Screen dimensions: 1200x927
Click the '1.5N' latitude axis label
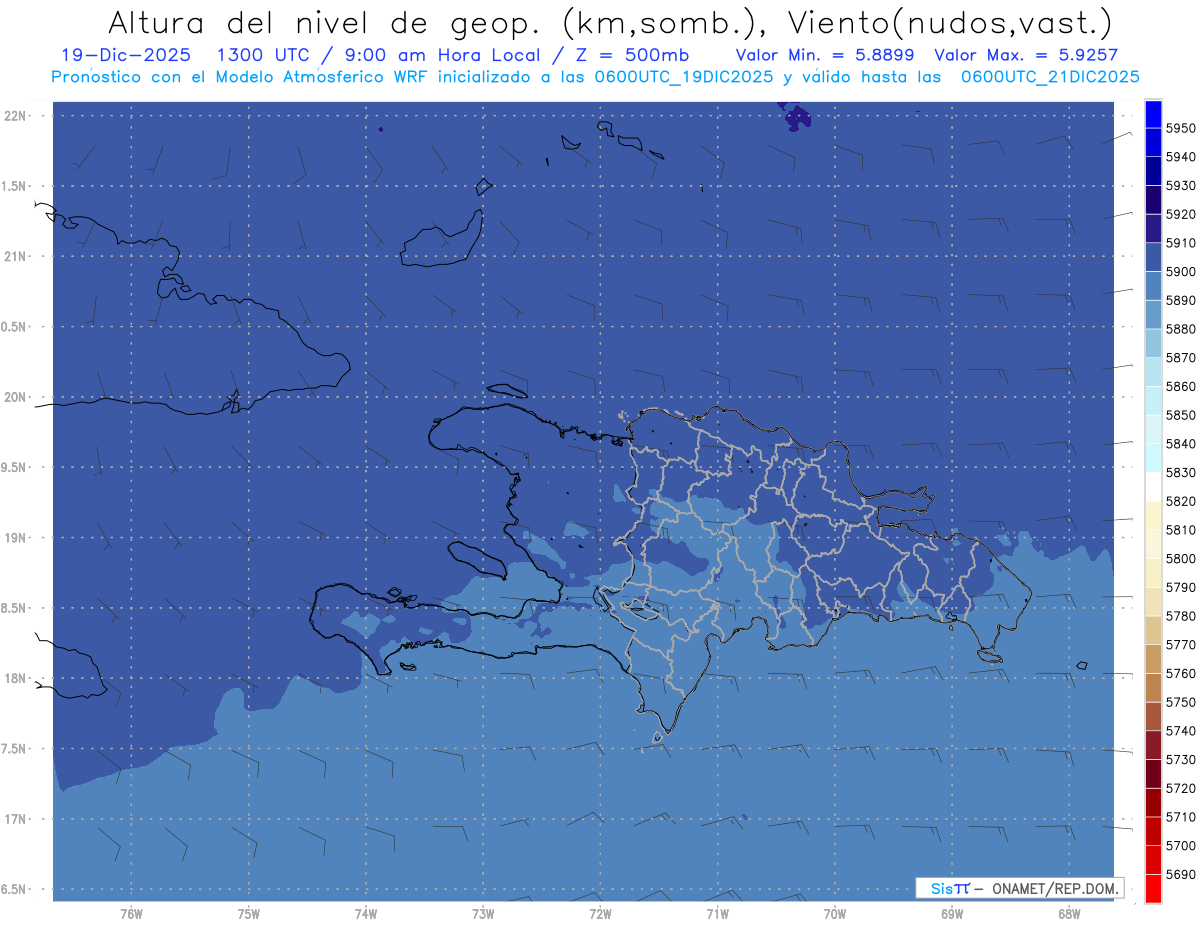tap(15, 186)
